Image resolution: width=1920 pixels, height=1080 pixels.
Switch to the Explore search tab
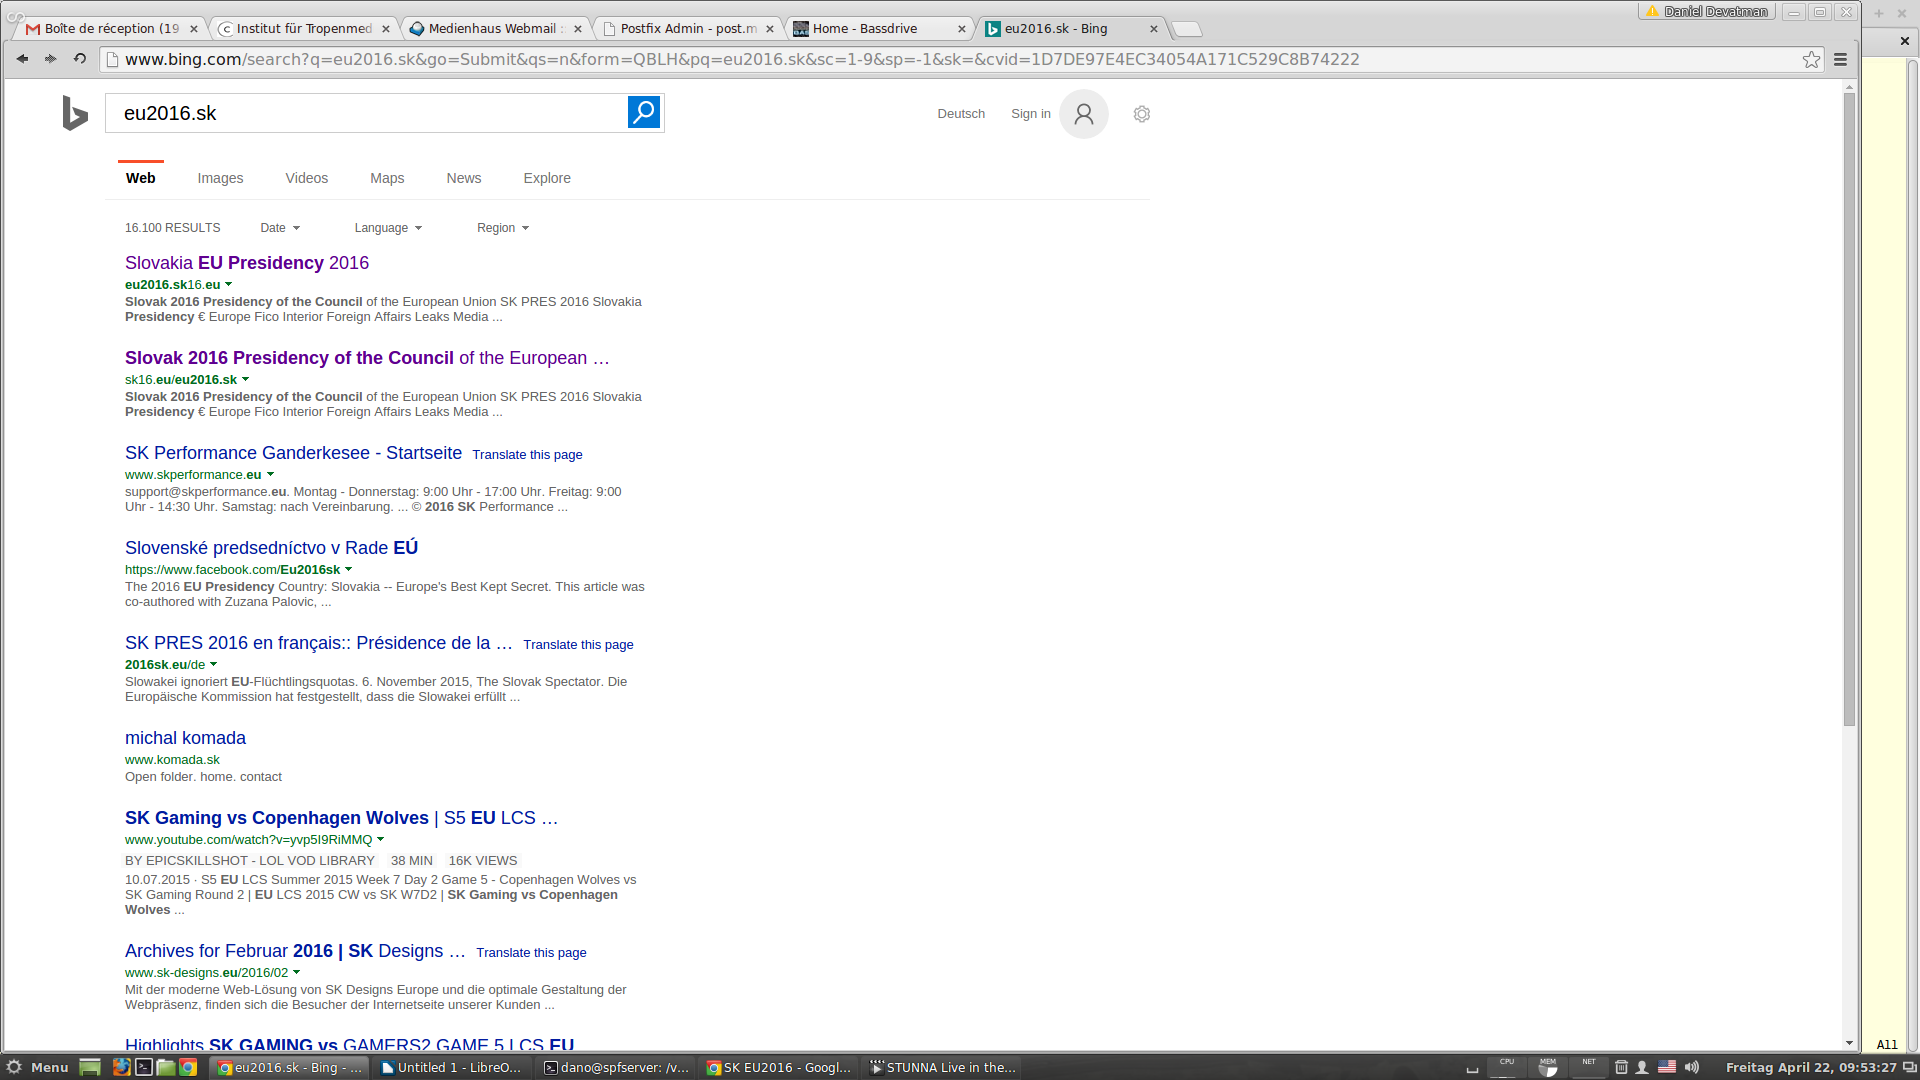547,178
